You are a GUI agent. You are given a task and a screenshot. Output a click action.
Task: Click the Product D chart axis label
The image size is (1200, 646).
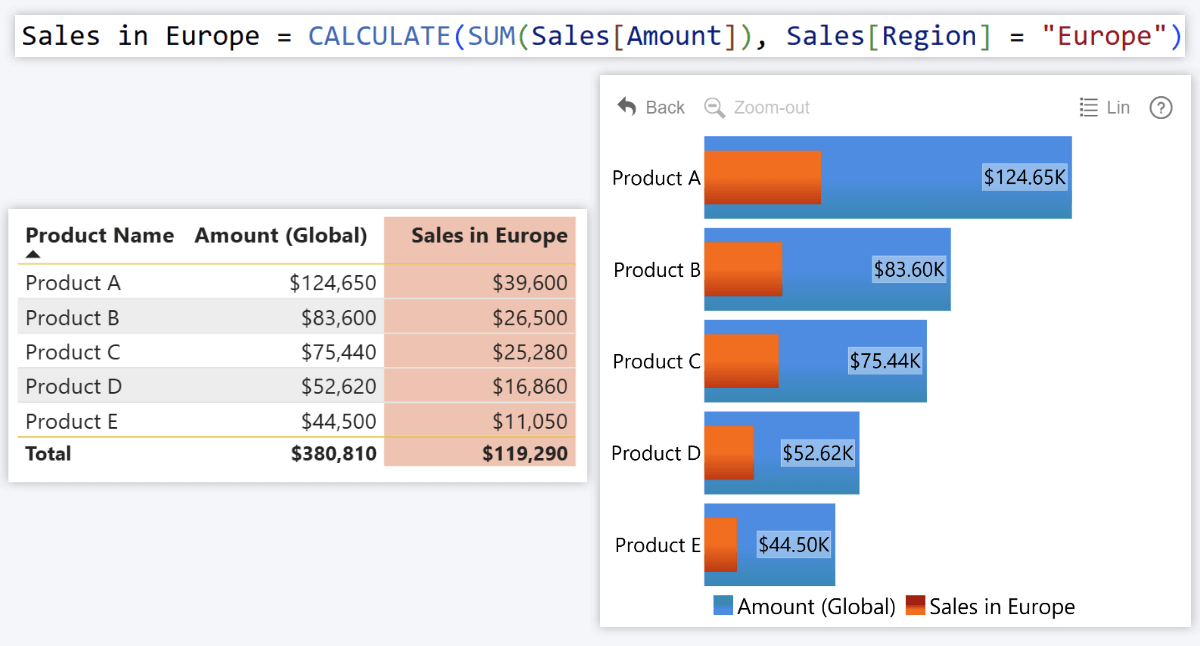(656, 453)
